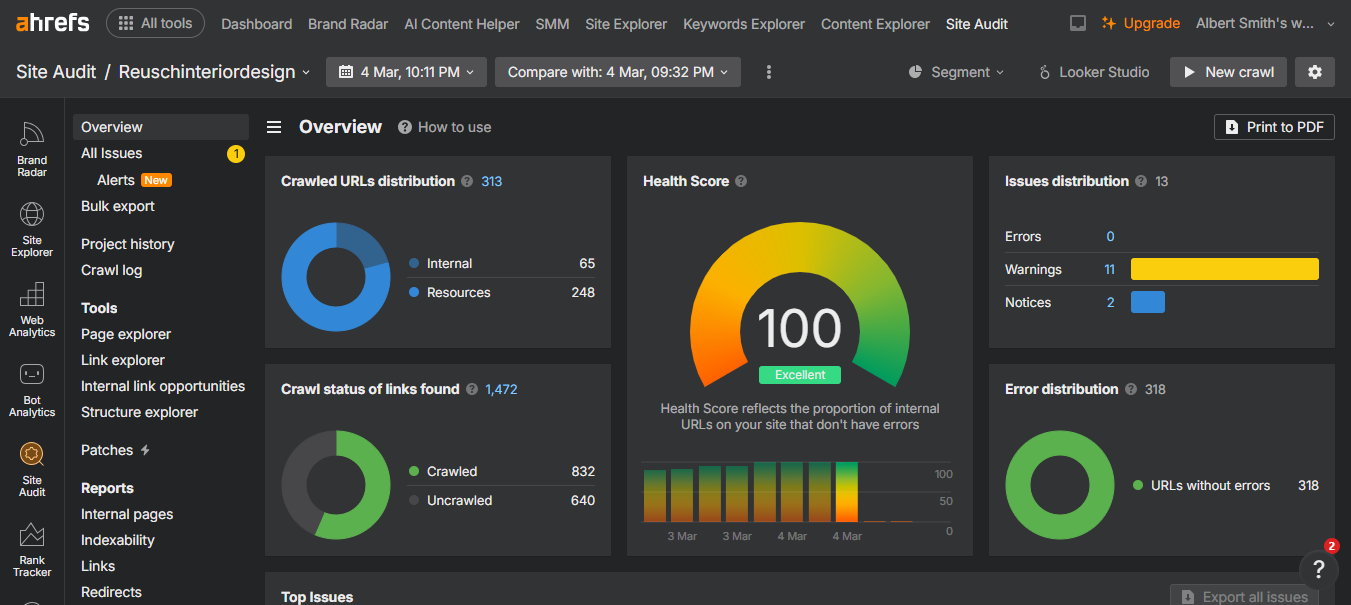Click help icon next to Crawl status of links found
Image resolution: width=1351 pixels, height=605 pixels.
tap(471, 389)
